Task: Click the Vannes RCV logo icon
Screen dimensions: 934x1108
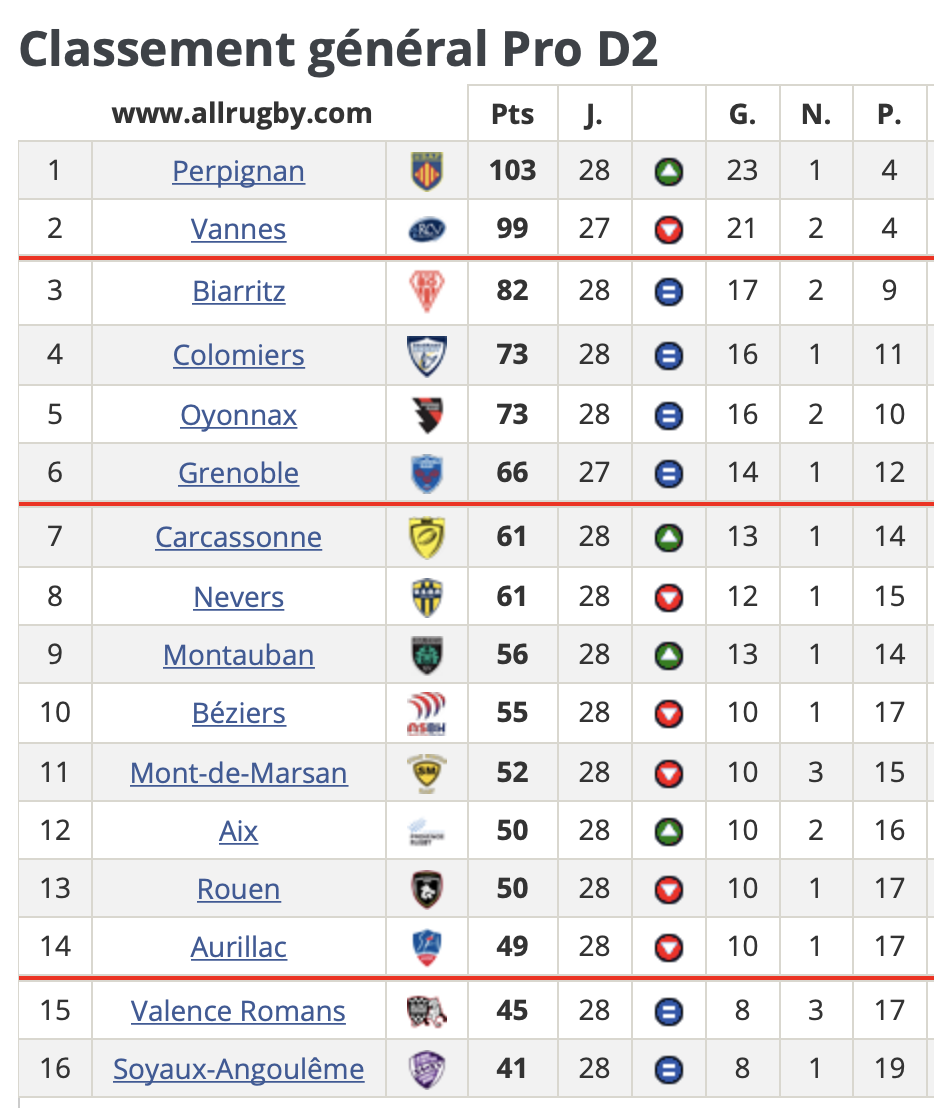Action: click(427, 229)
